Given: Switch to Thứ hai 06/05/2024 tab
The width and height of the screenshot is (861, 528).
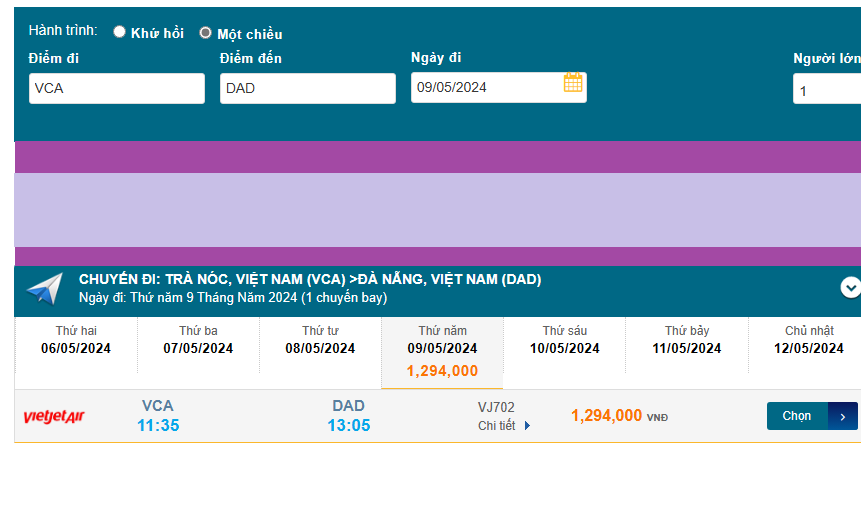Looking at the screenshot, I should pyautogui.click(x=76, y=341).
